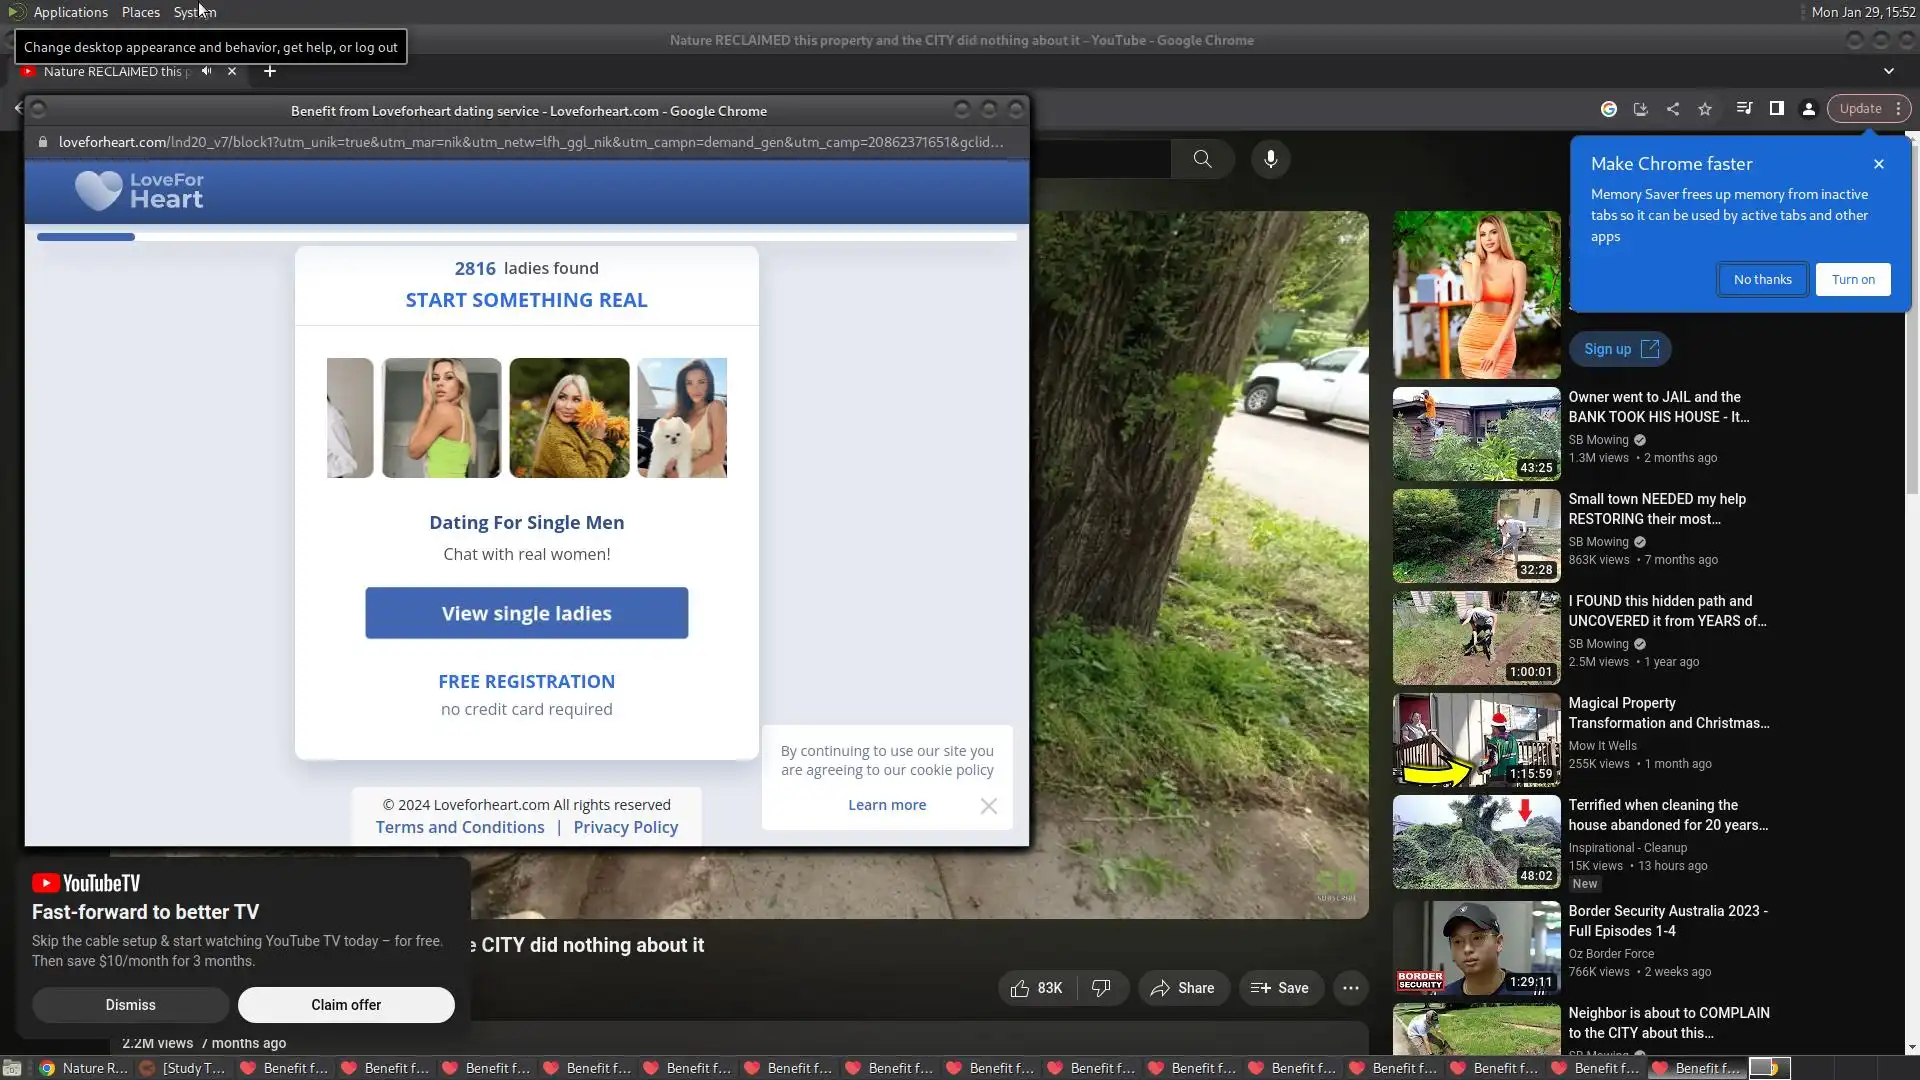This screenshot has height=1080, width=1920.
Task: Open Chrome profile avatar icon
Action: pos(1809,109)
